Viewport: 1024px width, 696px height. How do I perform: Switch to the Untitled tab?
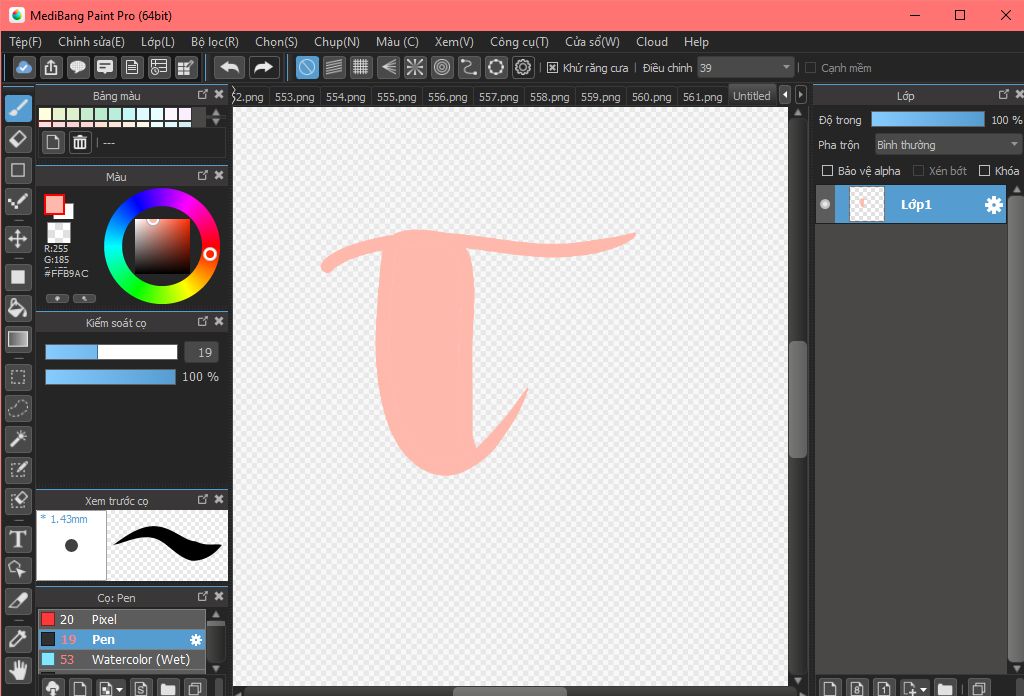(752, 96)
